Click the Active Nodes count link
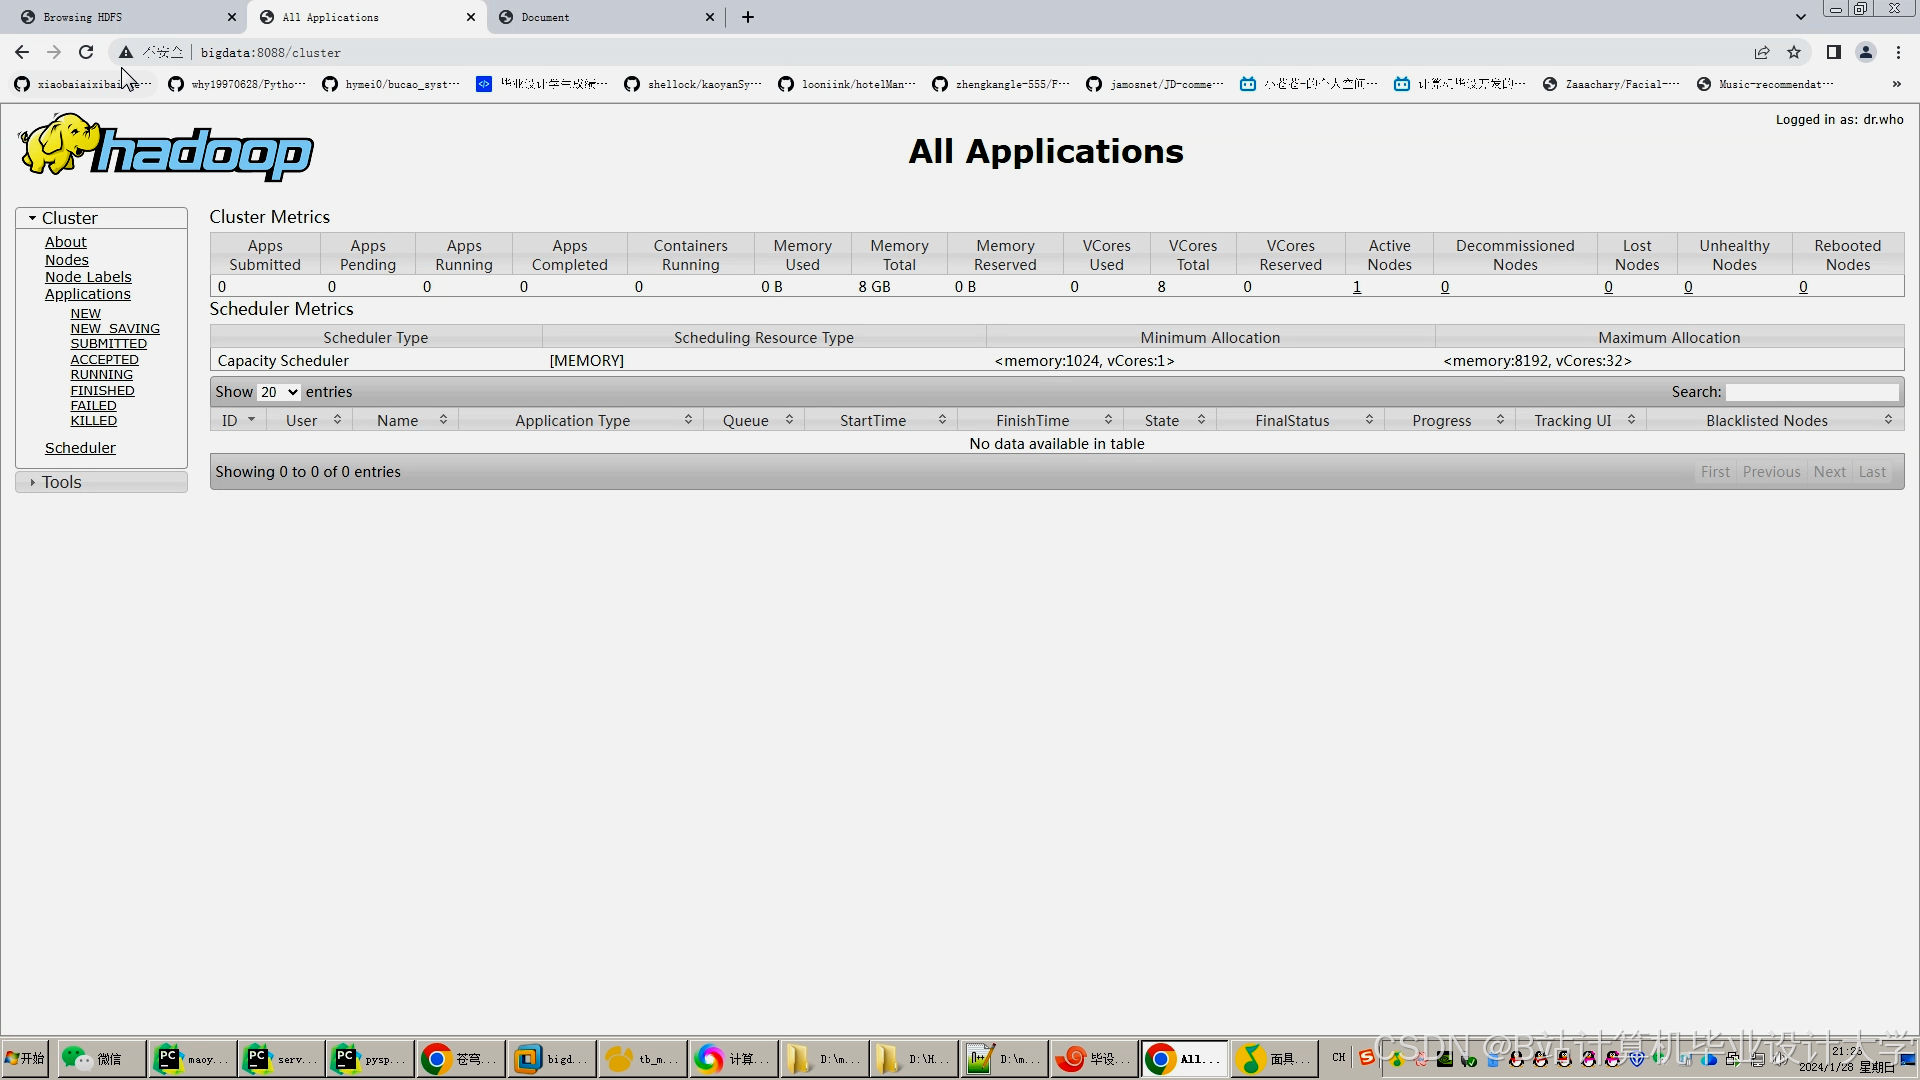The width and height of the screenshot is (1920, 1080). (x=1357, y=287)
